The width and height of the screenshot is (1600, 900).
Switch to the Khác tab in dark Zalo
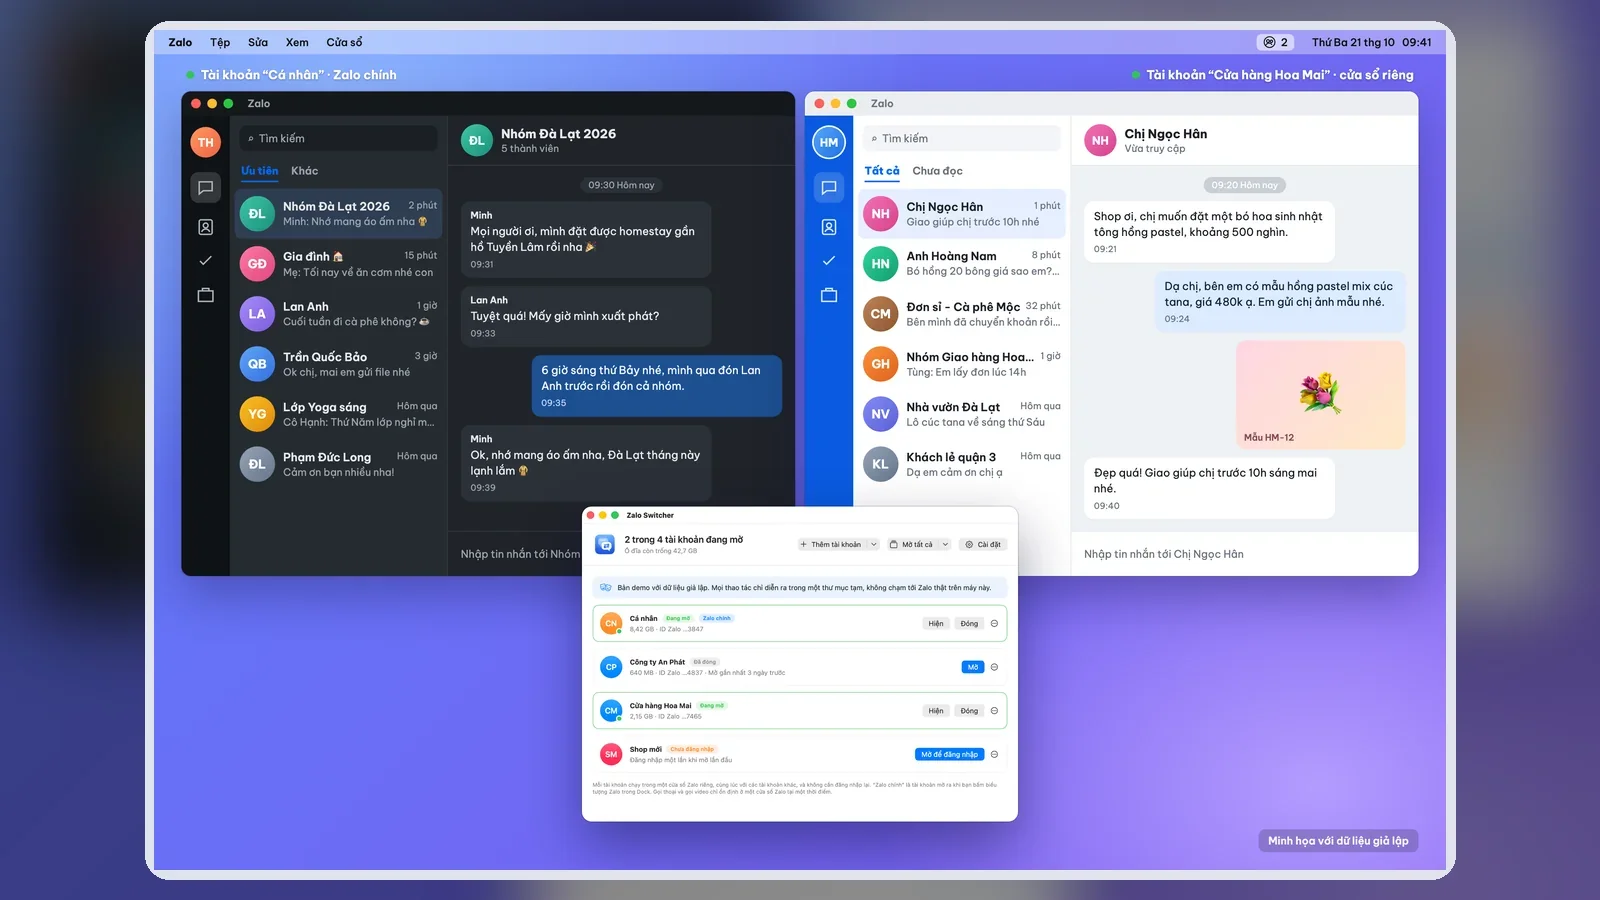(304, 171)
